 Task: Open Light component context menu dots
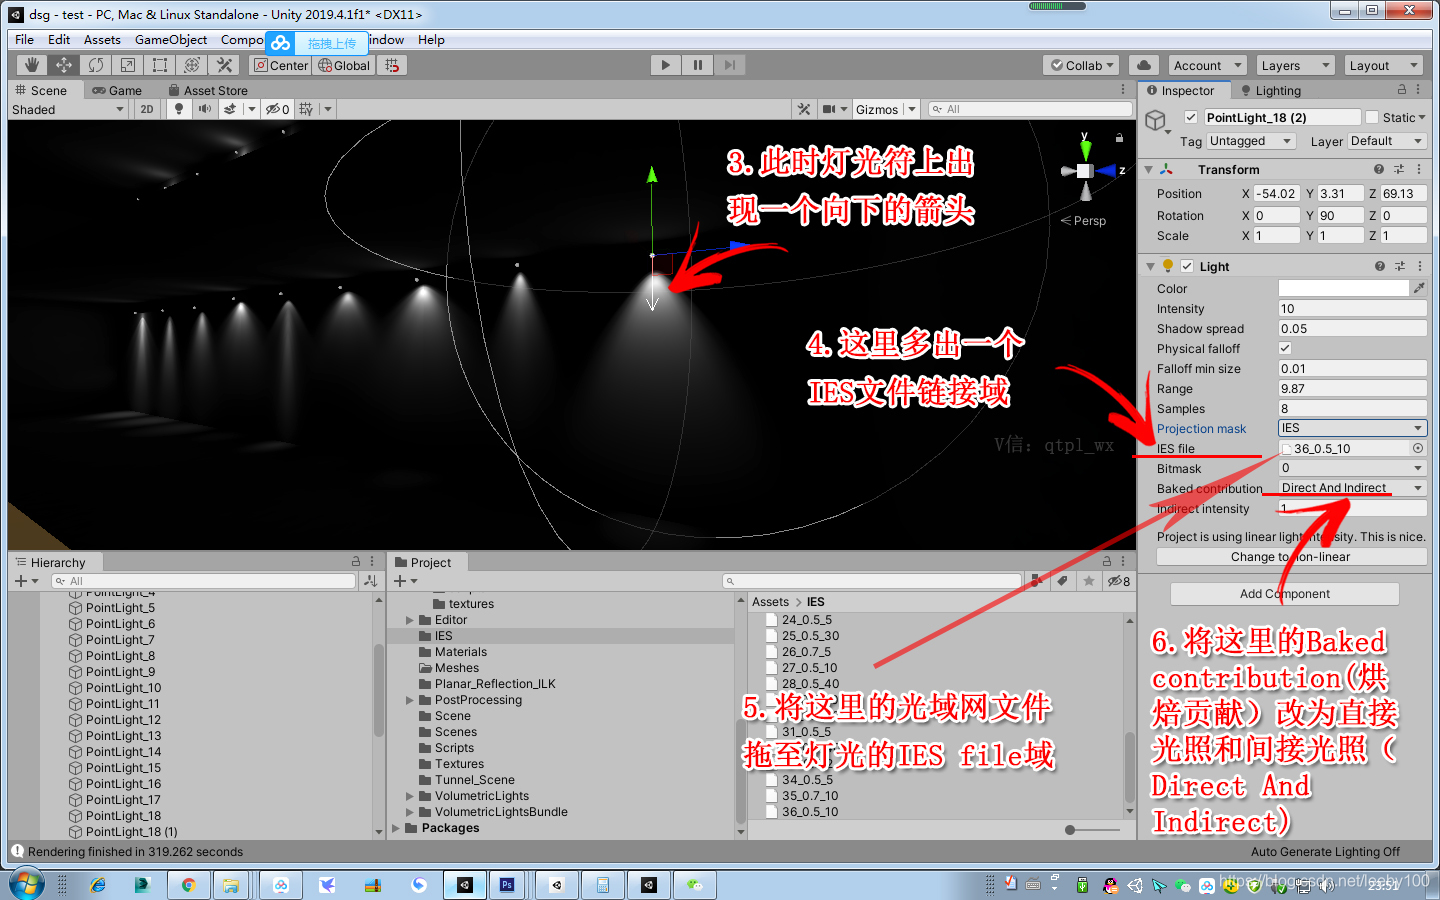(1419, 266)
